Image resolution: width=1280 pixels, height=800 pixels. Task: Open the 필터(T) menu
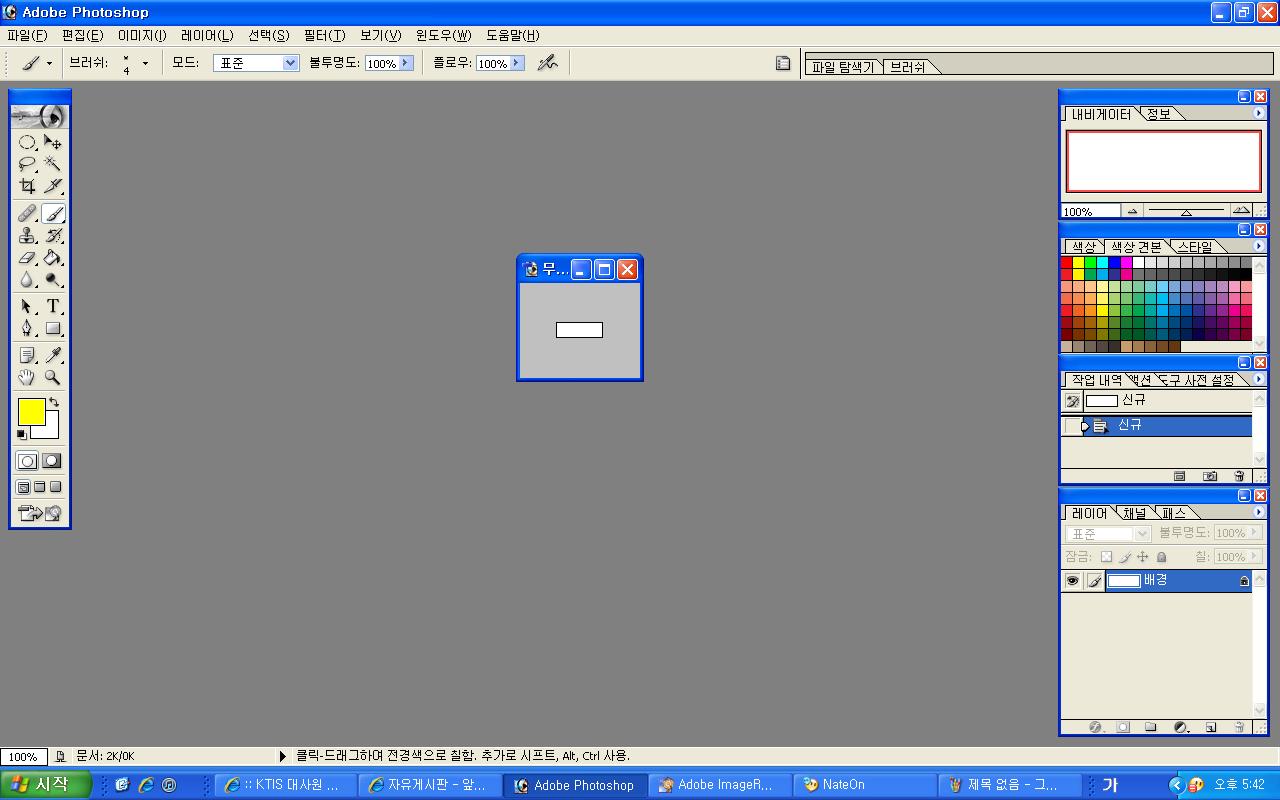coord(324,35)
